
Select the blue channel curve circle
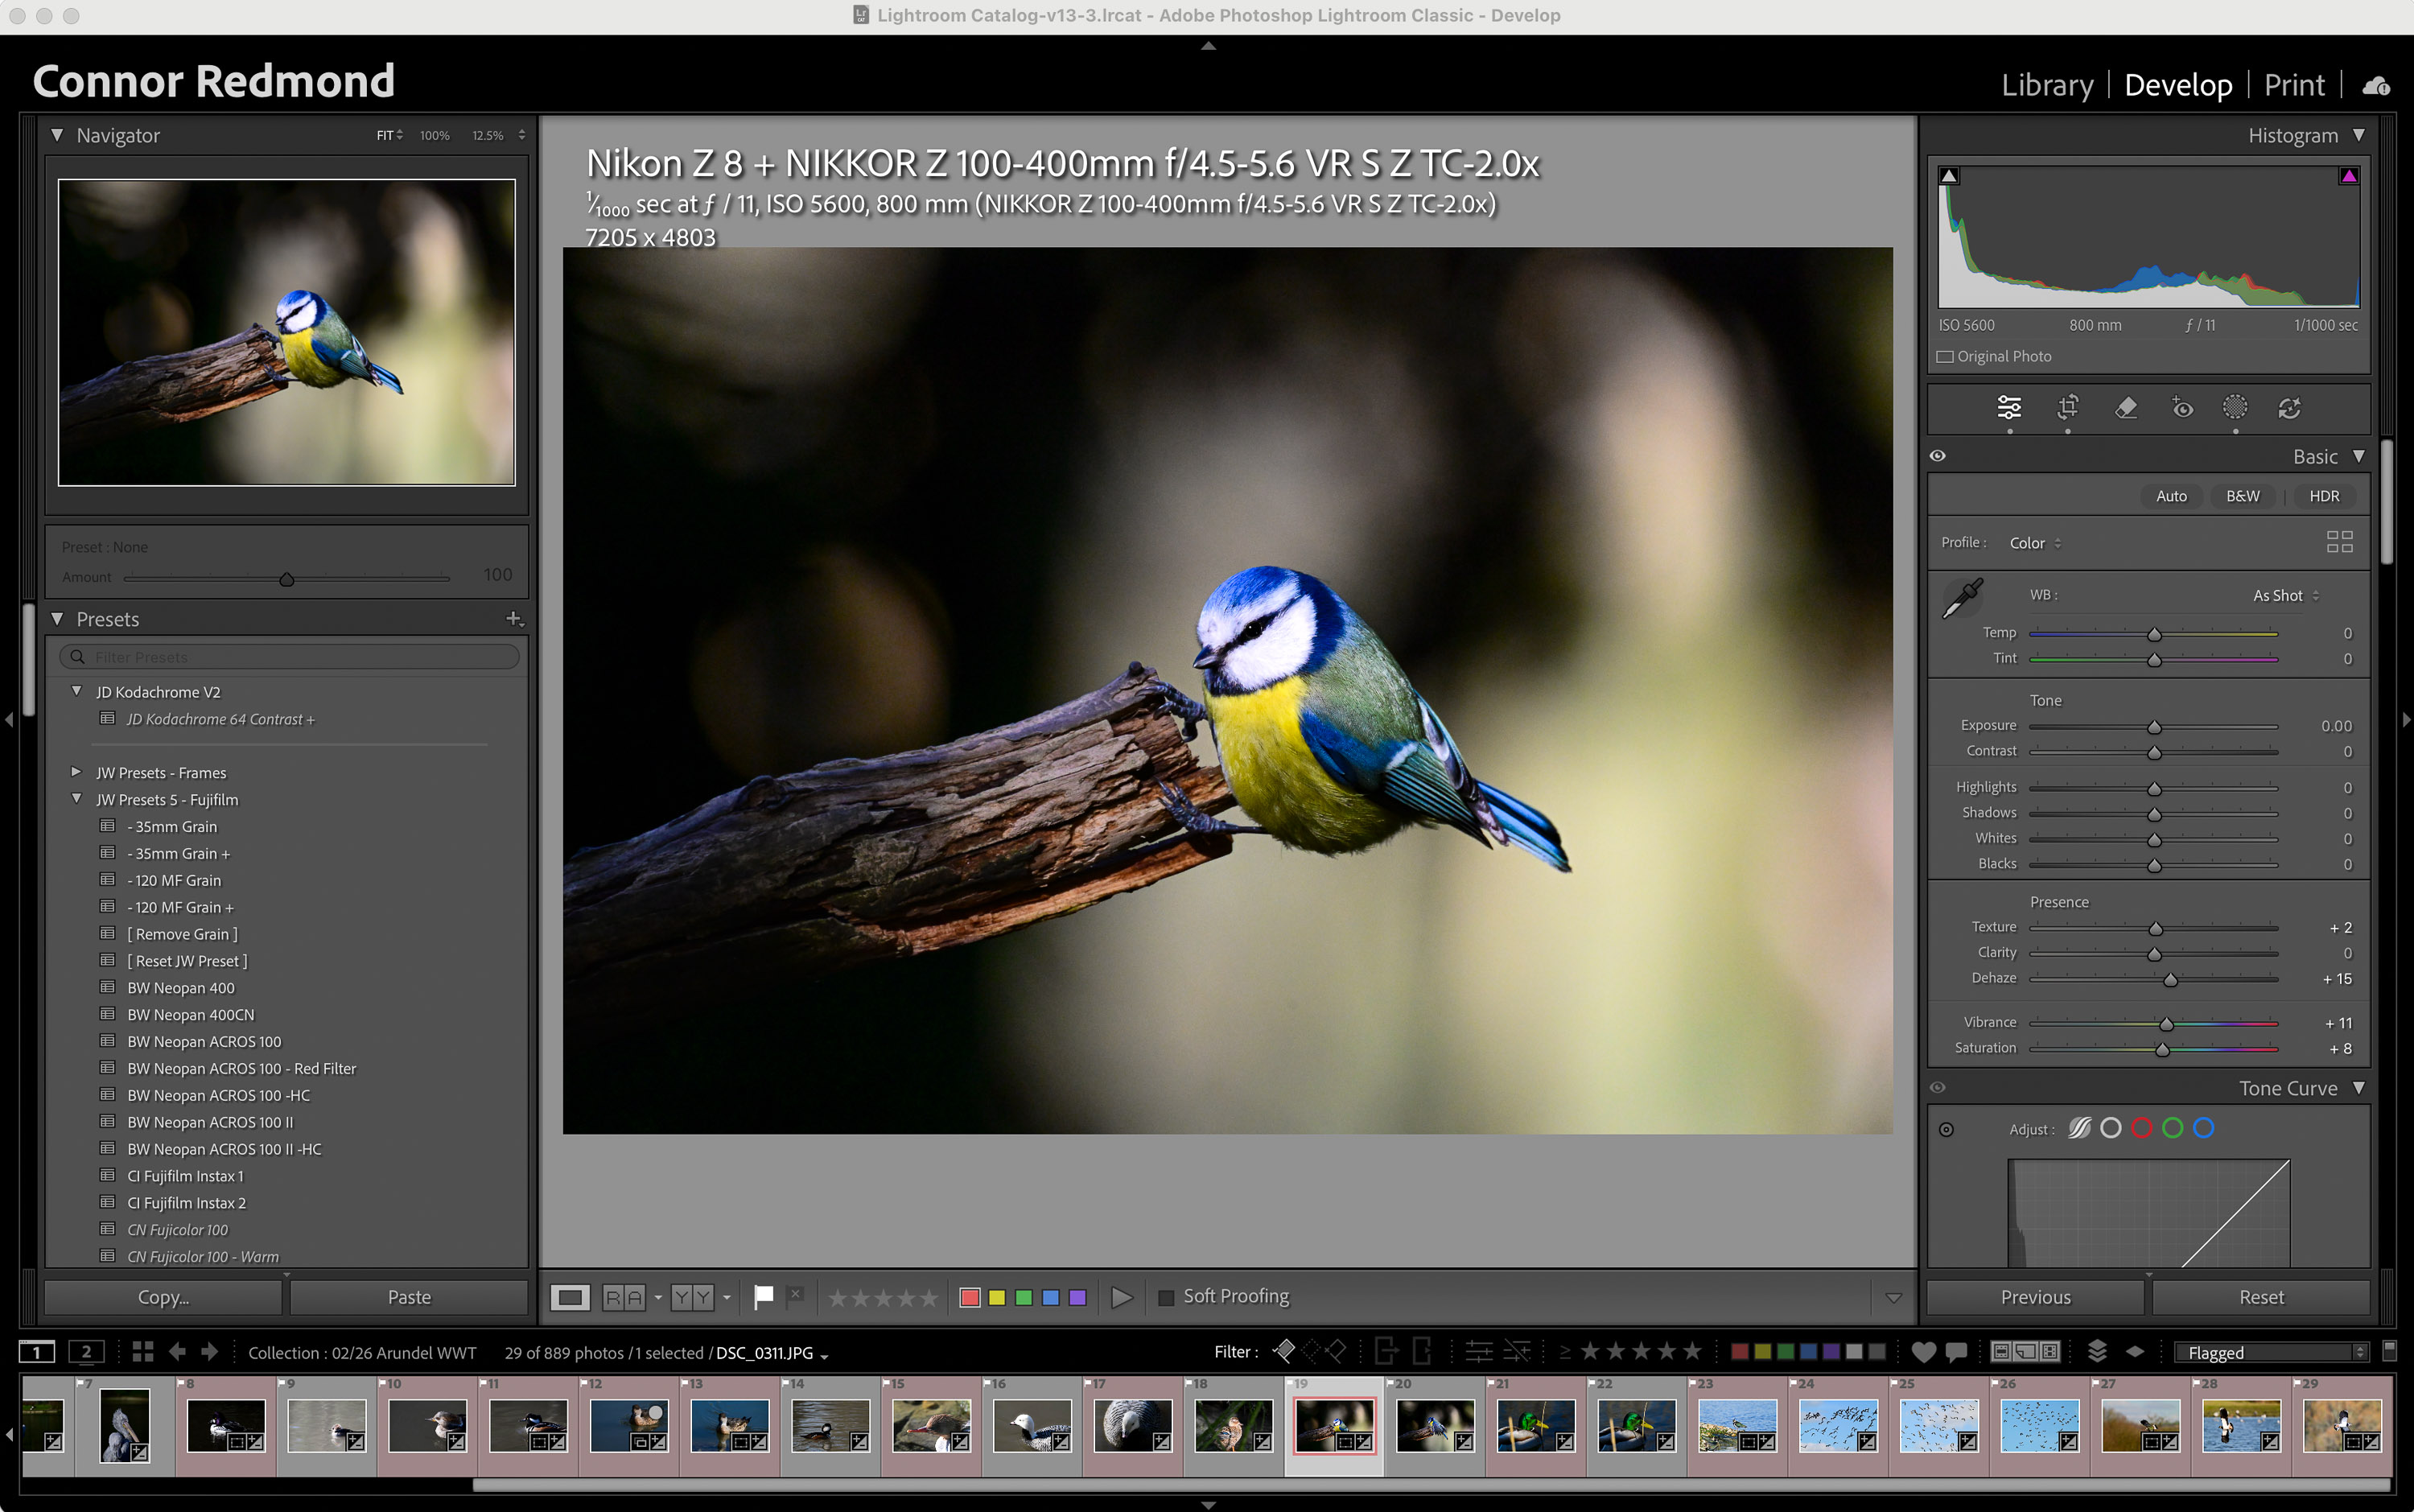point(2204,1128)
